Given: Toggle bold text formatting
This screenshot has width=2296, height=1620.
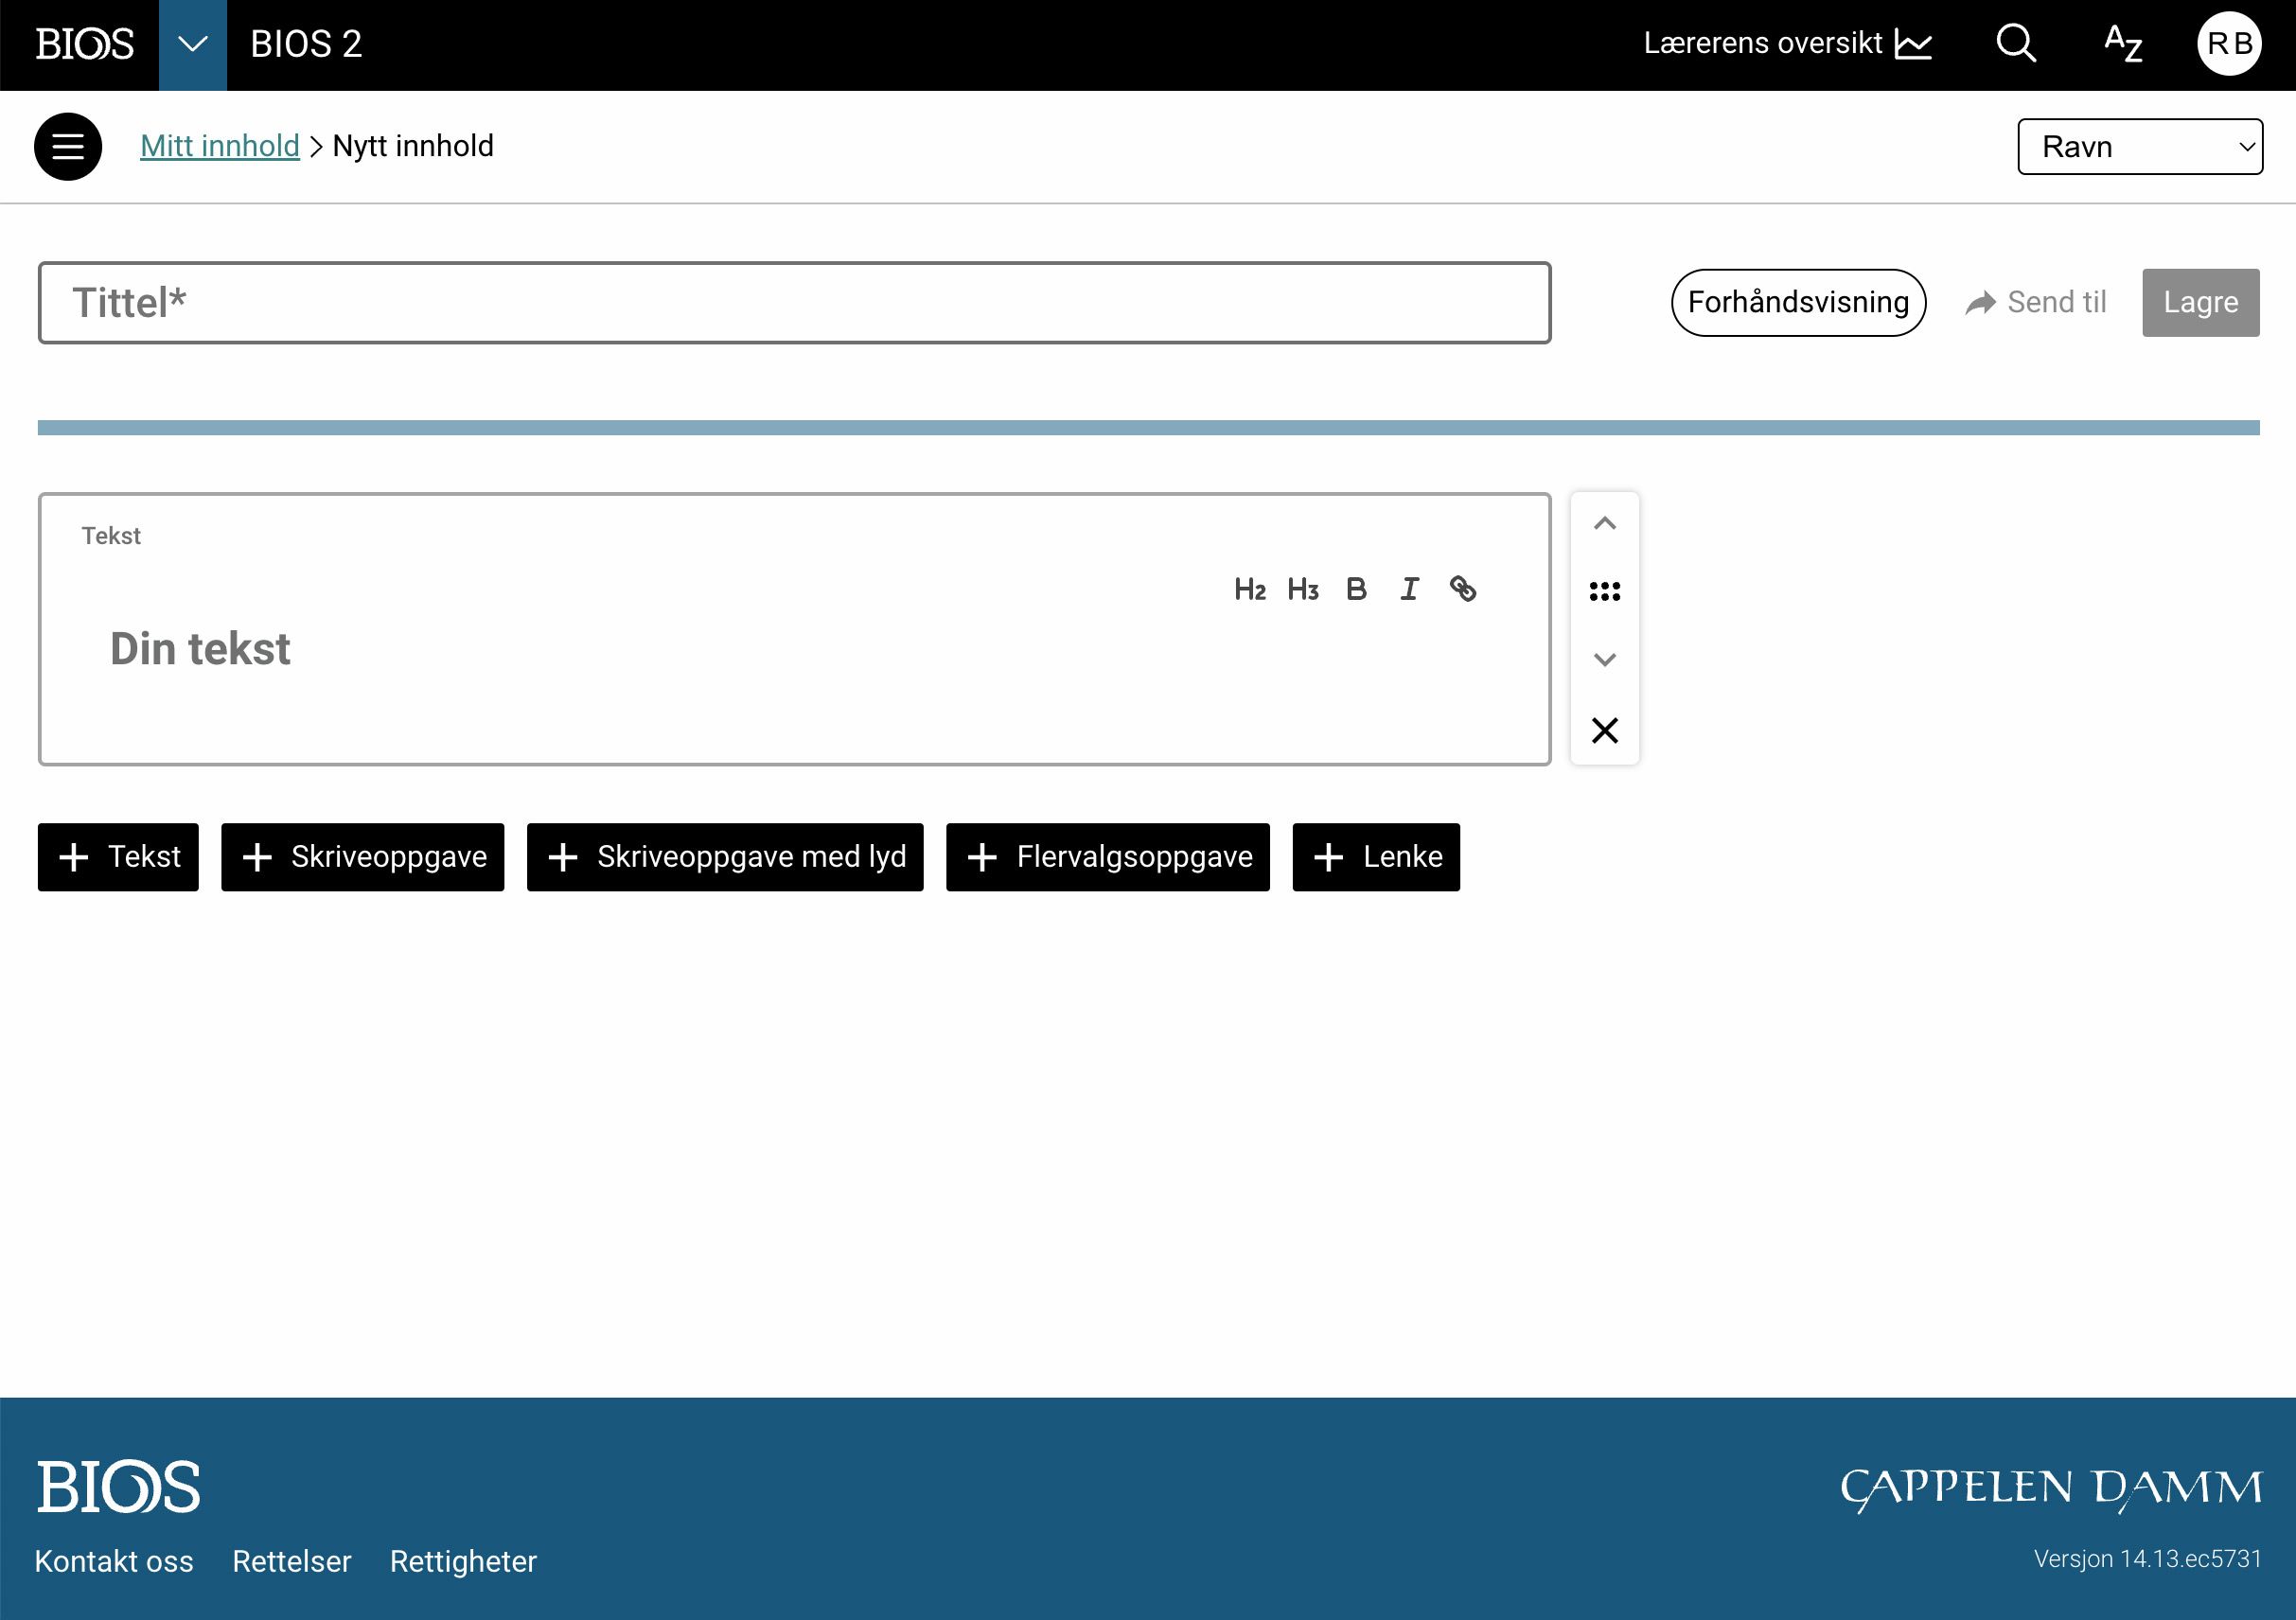Looking at the screenshot, I should pos(1356,589).
